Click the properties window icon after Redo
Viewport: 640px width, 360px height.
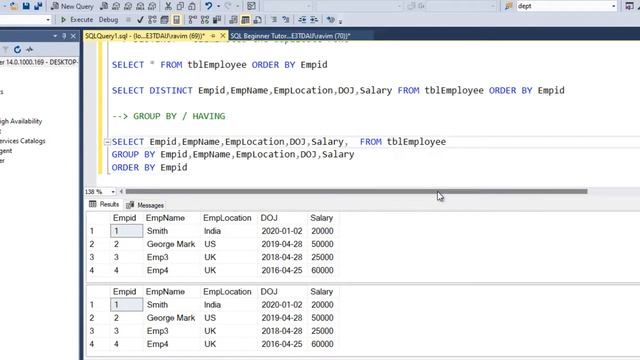251,6
